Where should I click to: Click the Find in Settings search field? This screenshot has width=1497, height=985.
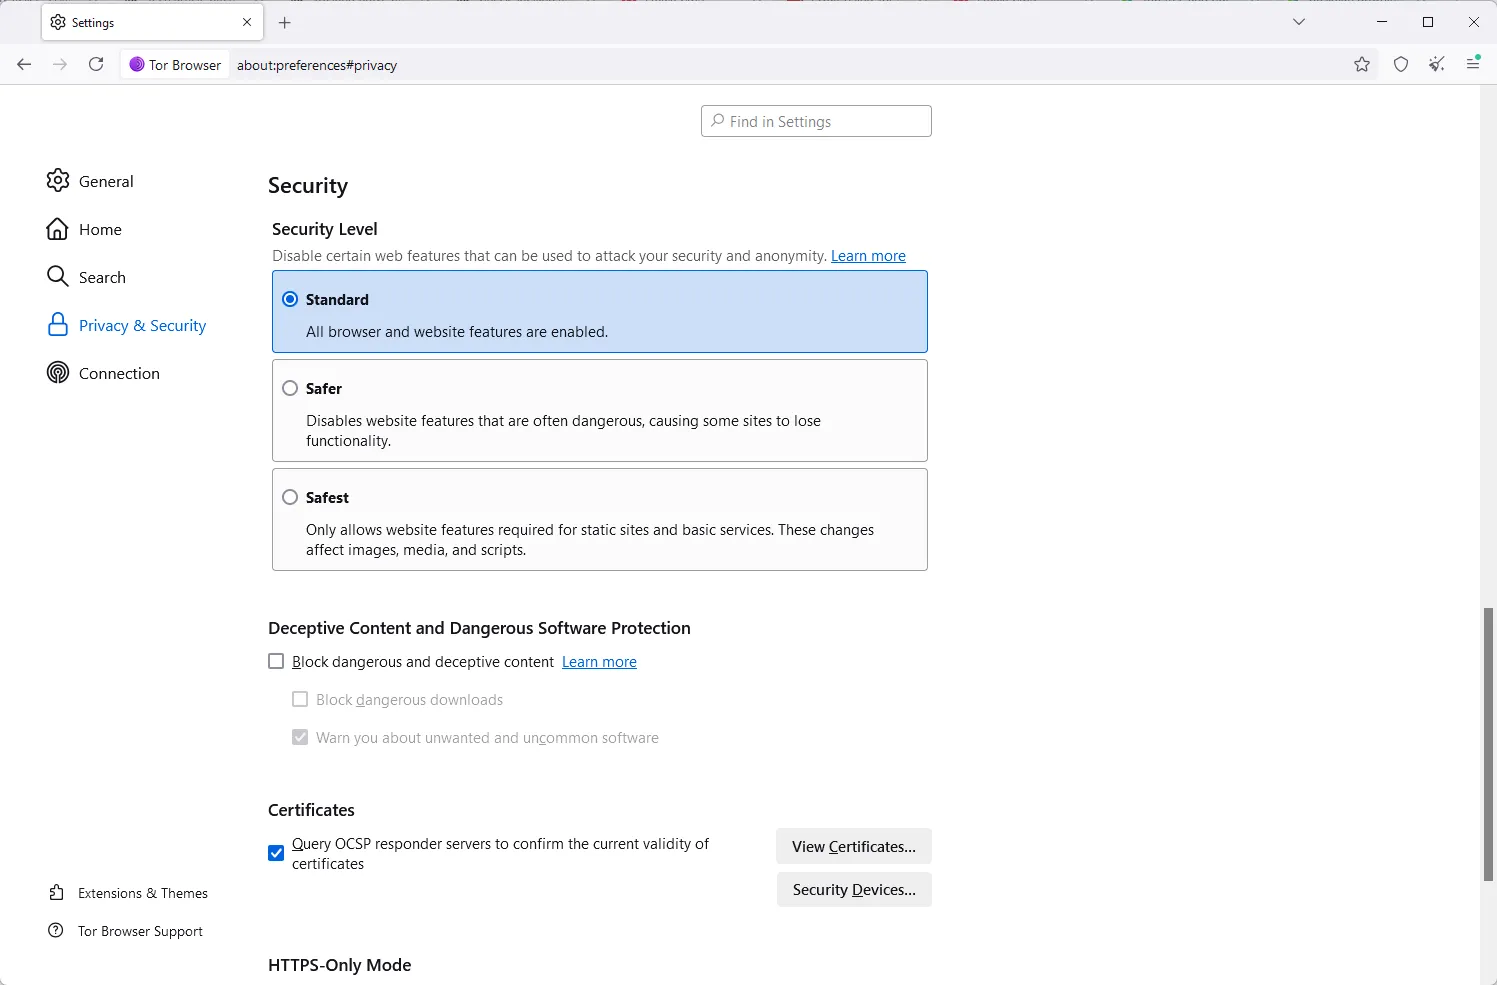[816, 121]
